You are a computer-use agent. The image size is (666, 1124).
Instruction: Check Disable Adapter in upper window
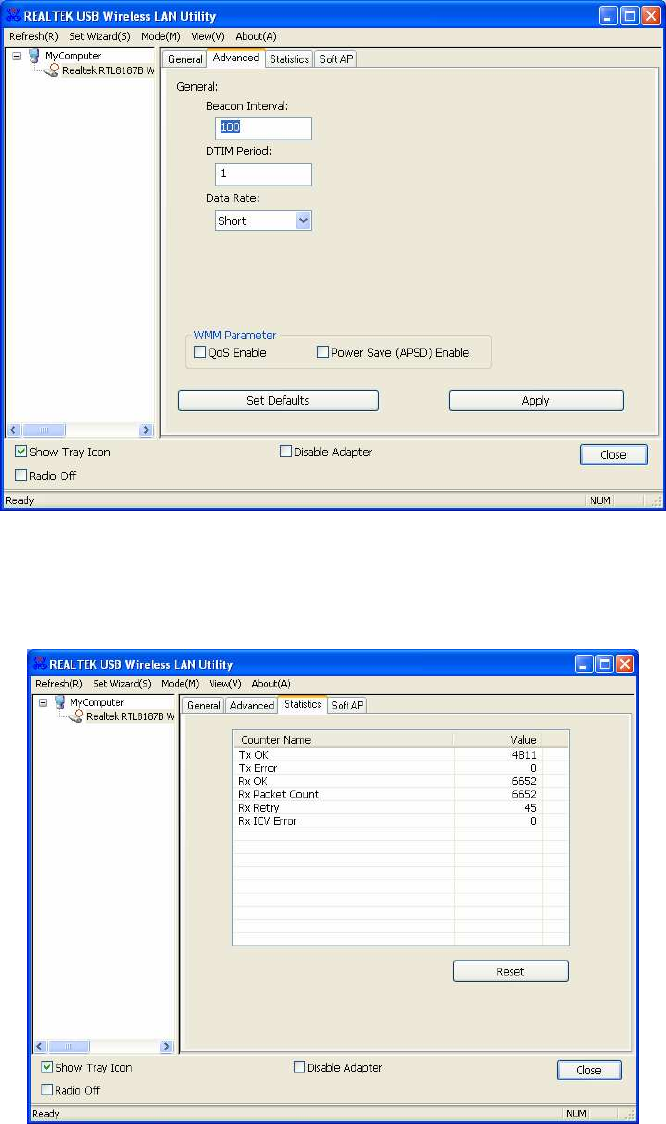pos(286,452)
